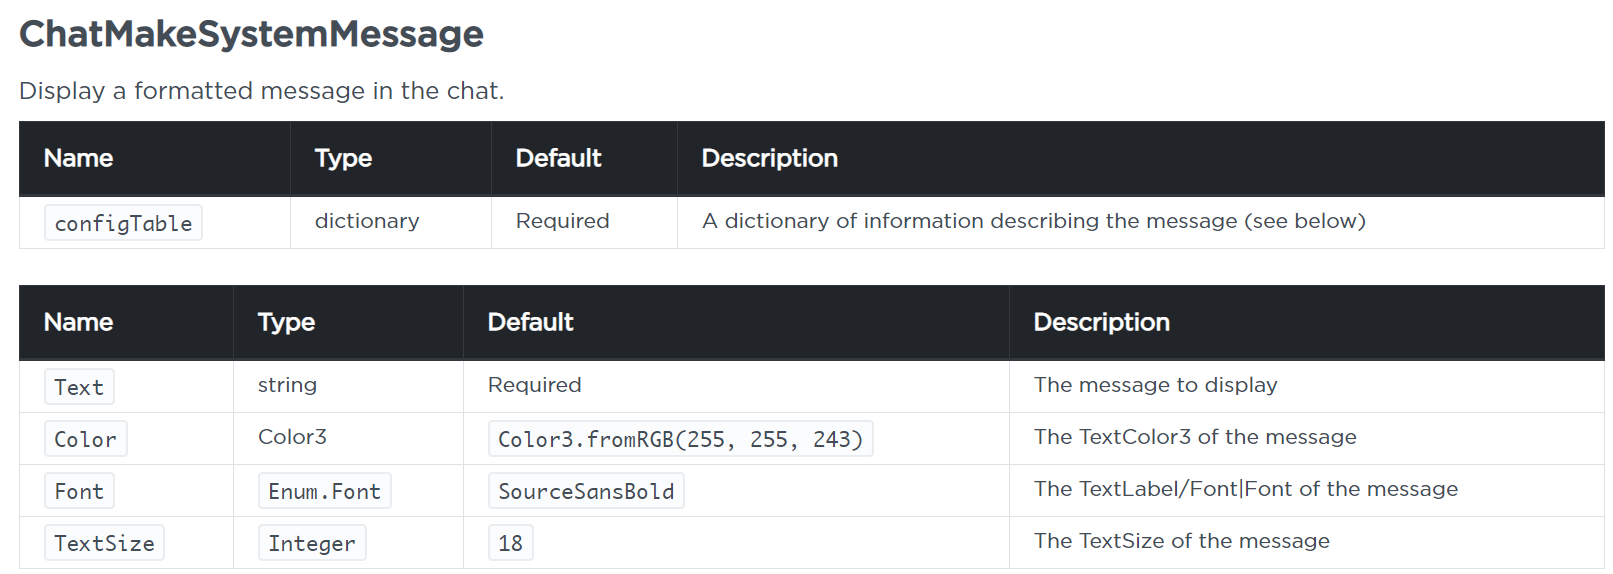Click the Color3 type cell
Viewport: 1613px width, 574px height.
(292, 437)
